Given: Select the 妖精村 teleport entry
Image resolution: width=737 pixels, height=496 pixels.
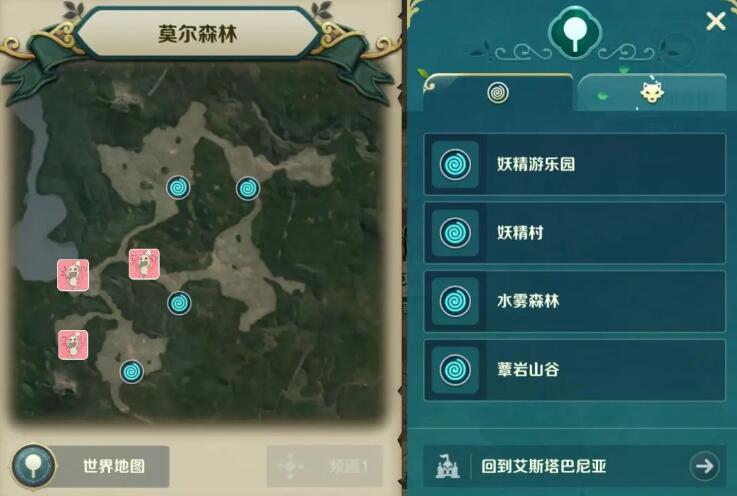Looking at the screenshot, I should (x=574, y=233).
